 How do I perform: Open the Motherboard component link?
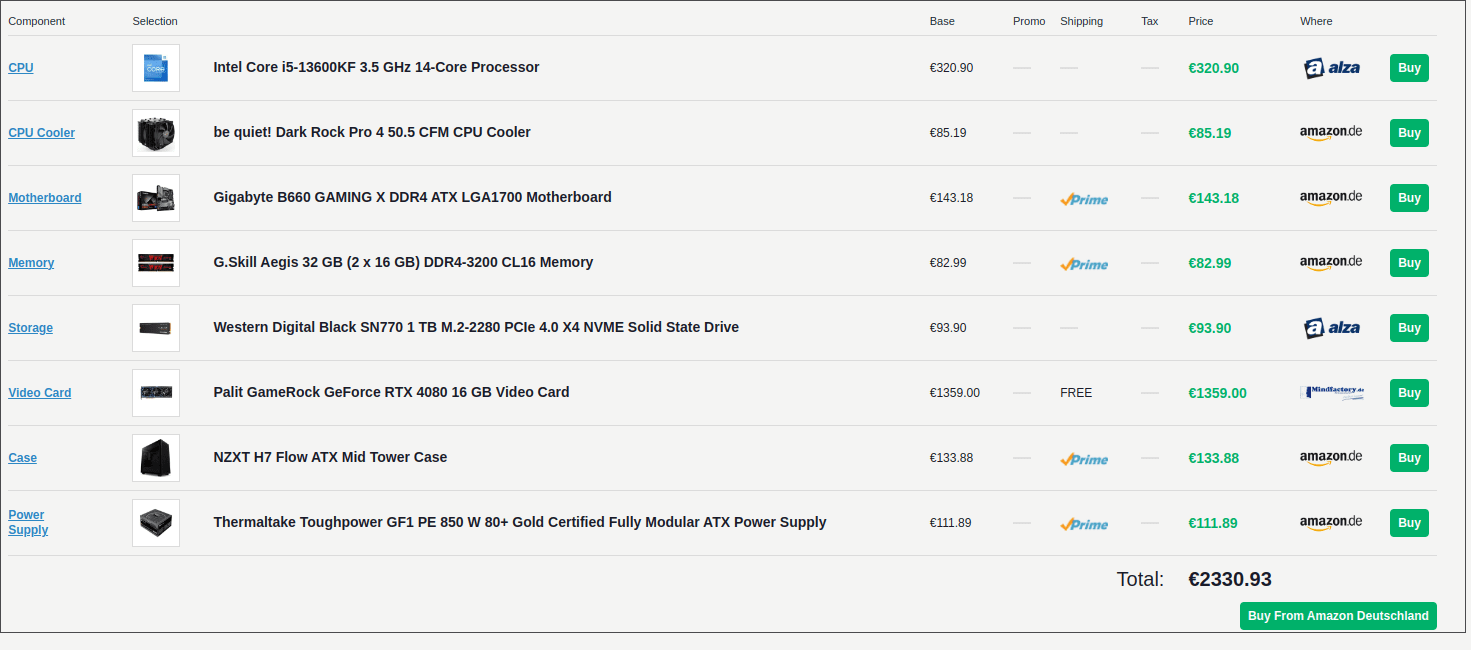45,198
